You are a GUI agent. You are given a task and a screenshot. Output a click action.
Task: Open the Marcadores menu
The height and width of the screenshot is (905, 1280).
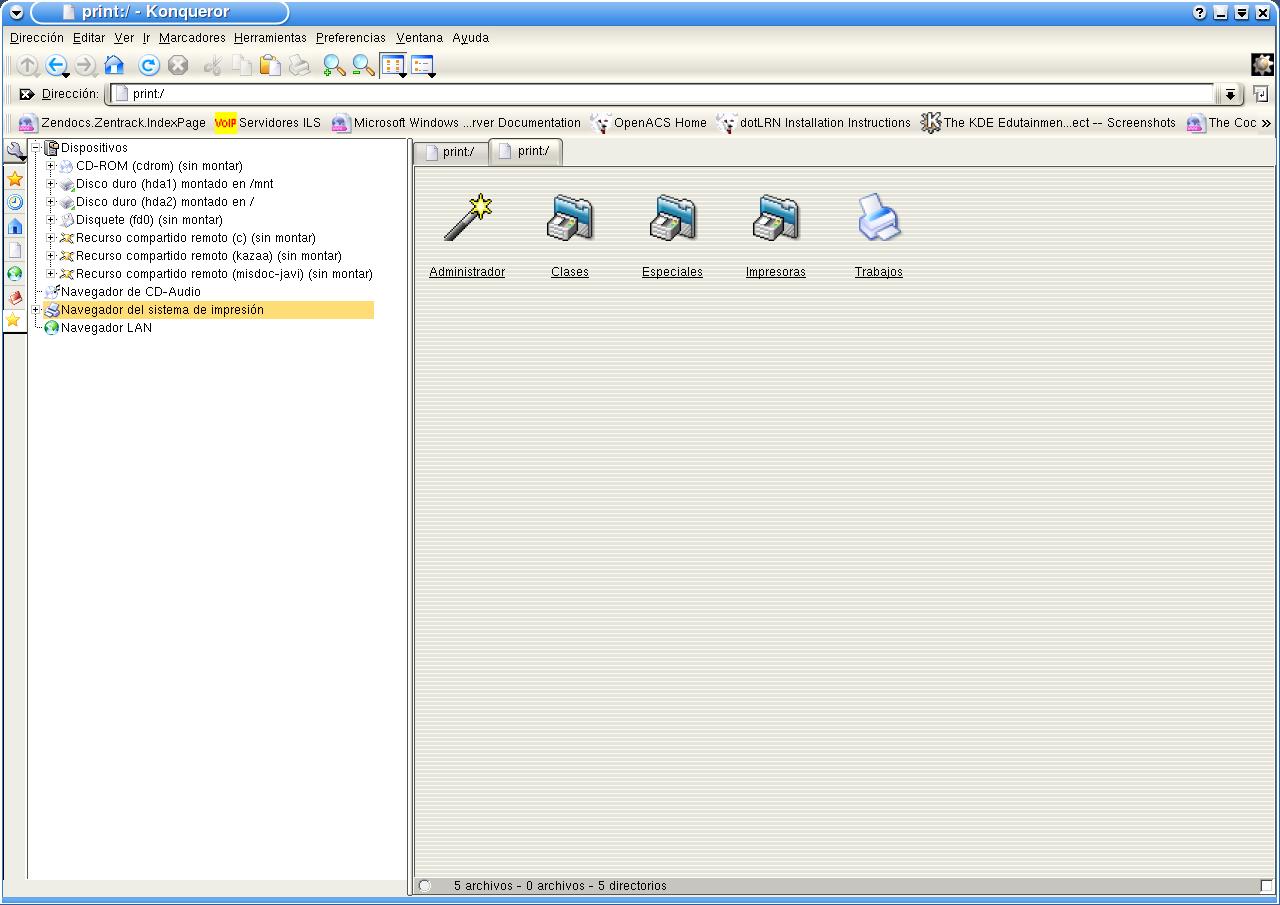coord(192,38)
